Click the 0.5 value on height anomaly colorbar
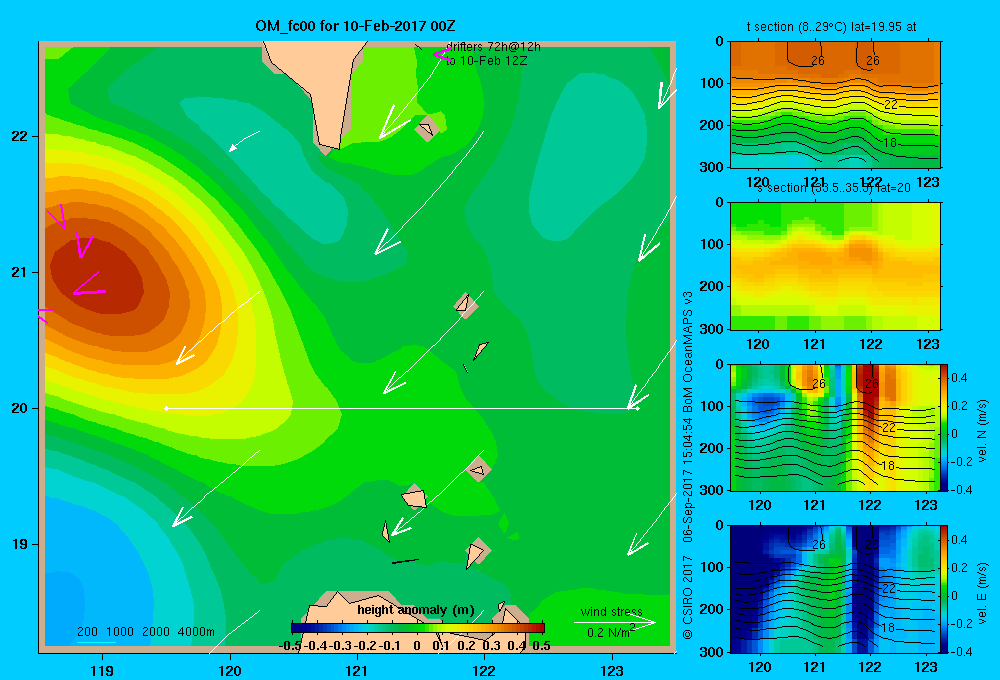 point(541,646)
